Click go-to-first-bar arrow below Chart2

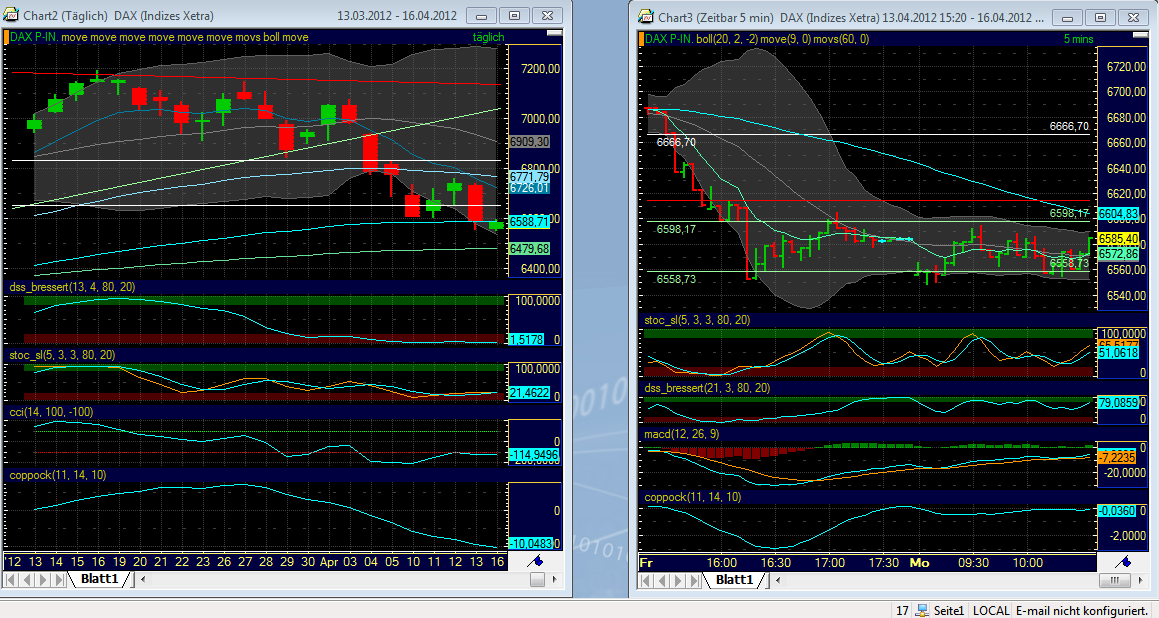tap(11, 579)
